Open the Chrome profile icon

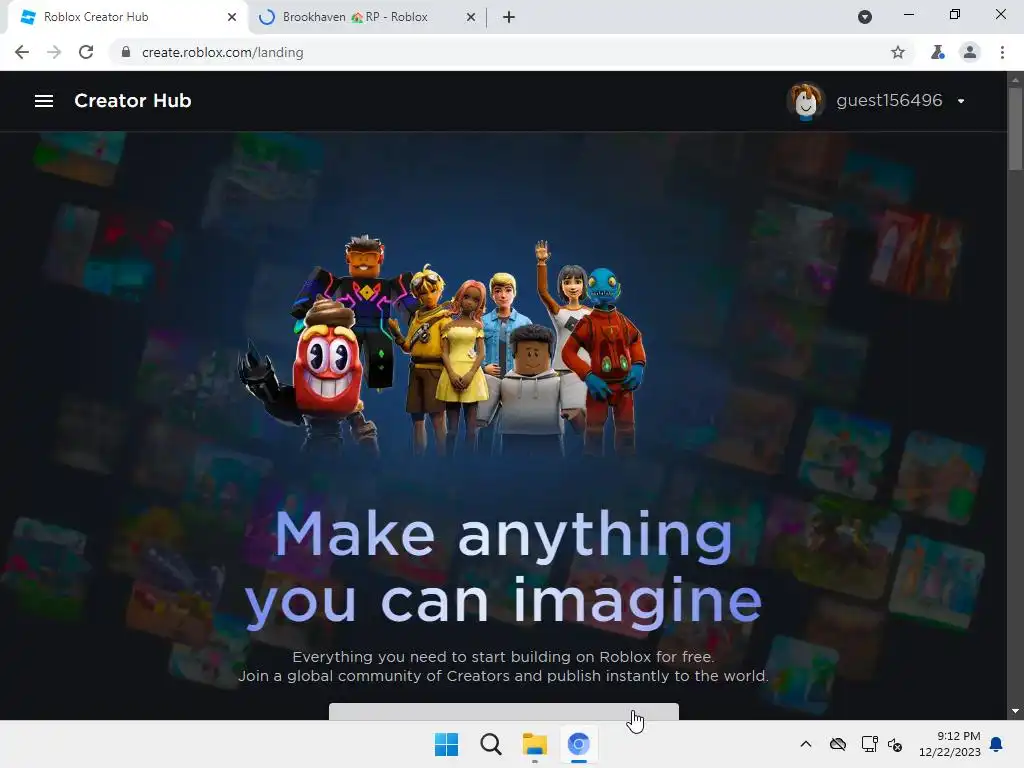(970, 52)
